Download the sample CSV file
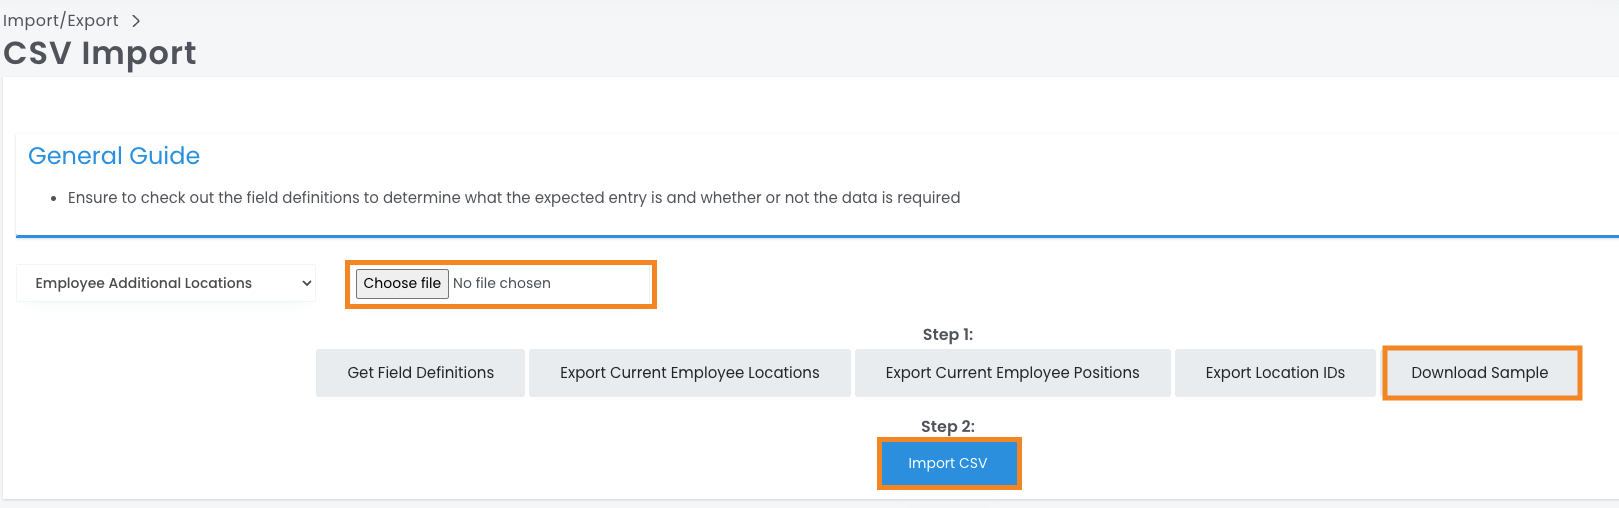The image size is (1619, 508). pyautogui.click(x=1479, y=373)
